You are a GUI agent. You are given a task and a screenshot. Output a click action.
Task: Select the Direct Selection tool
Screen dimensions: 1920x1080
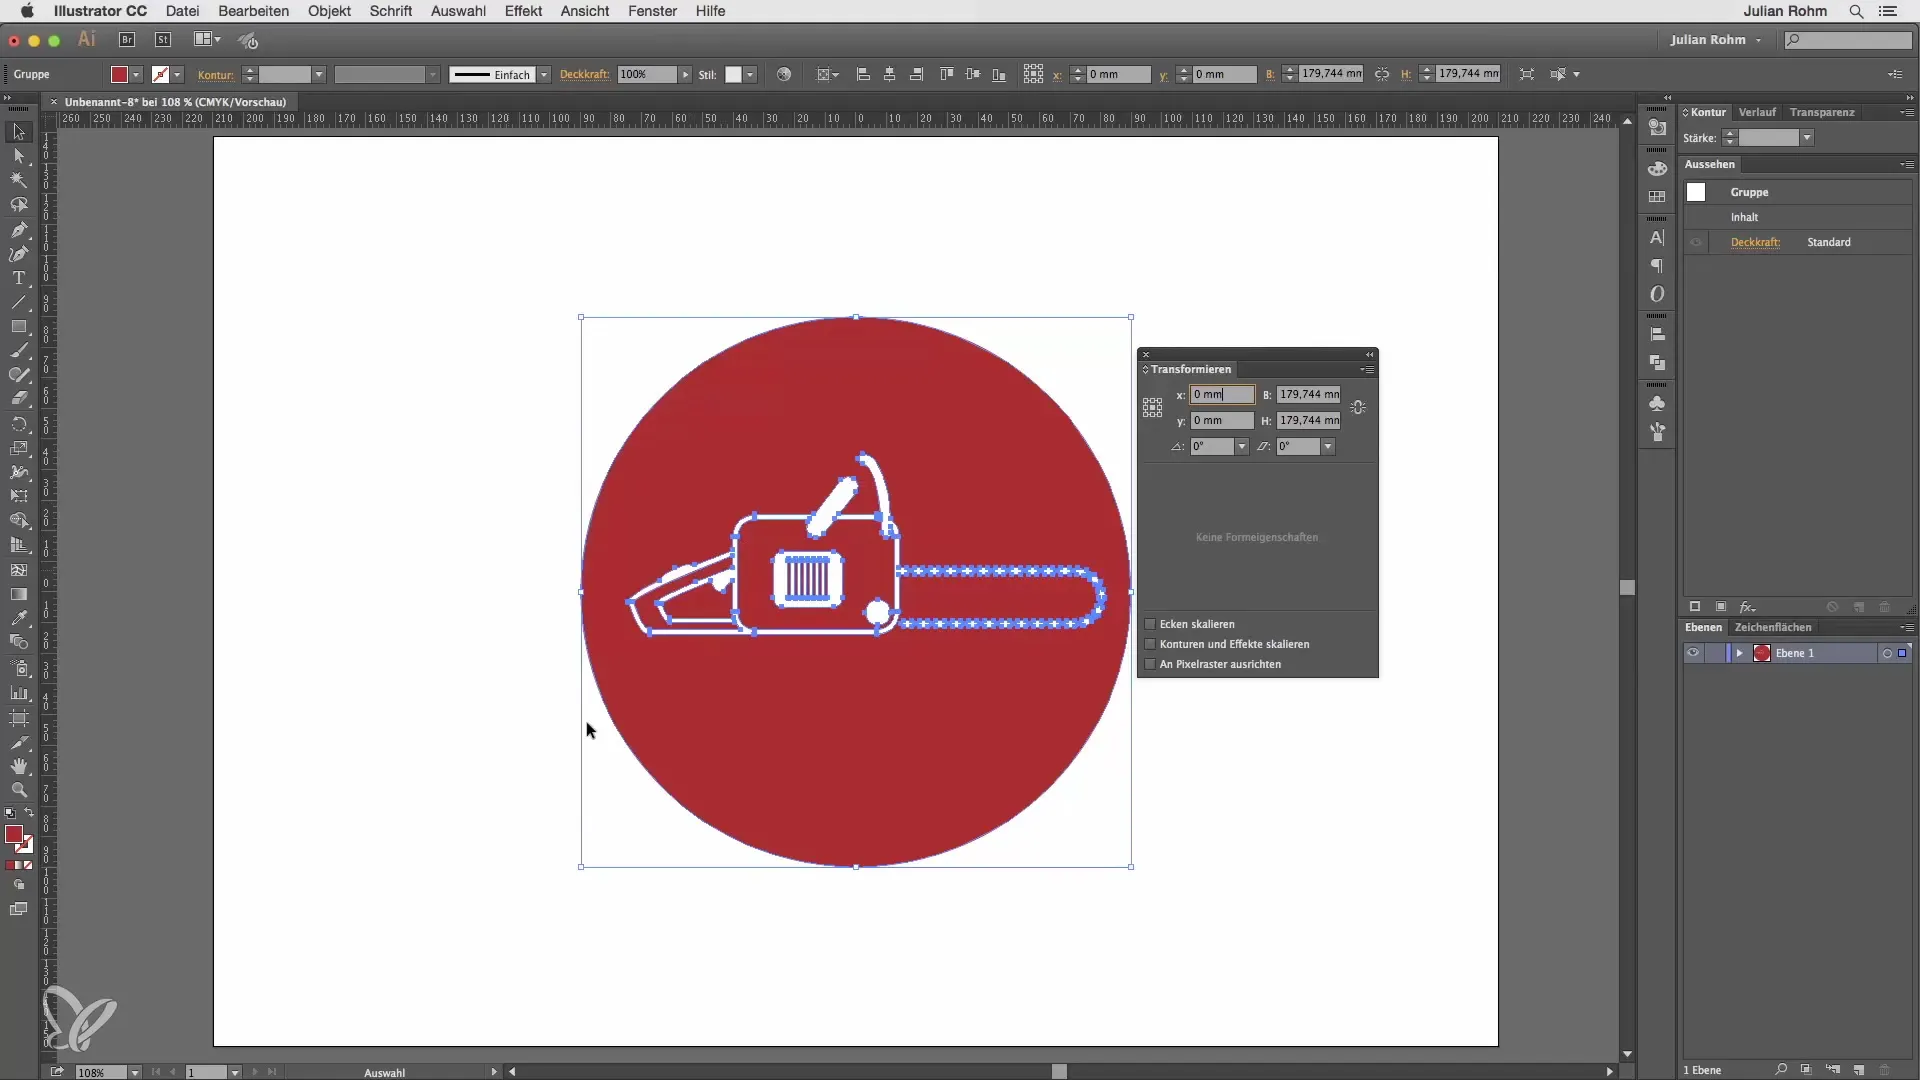pos(18,156)
